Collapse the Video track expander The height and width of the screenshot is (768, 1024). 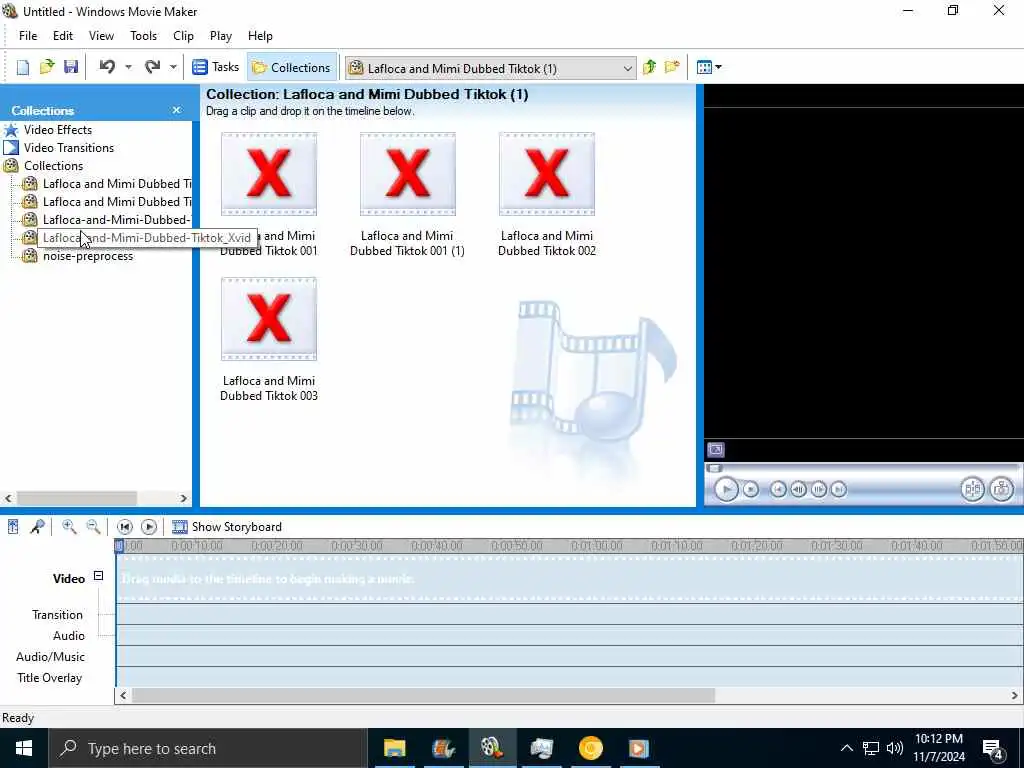click(98, 576)
